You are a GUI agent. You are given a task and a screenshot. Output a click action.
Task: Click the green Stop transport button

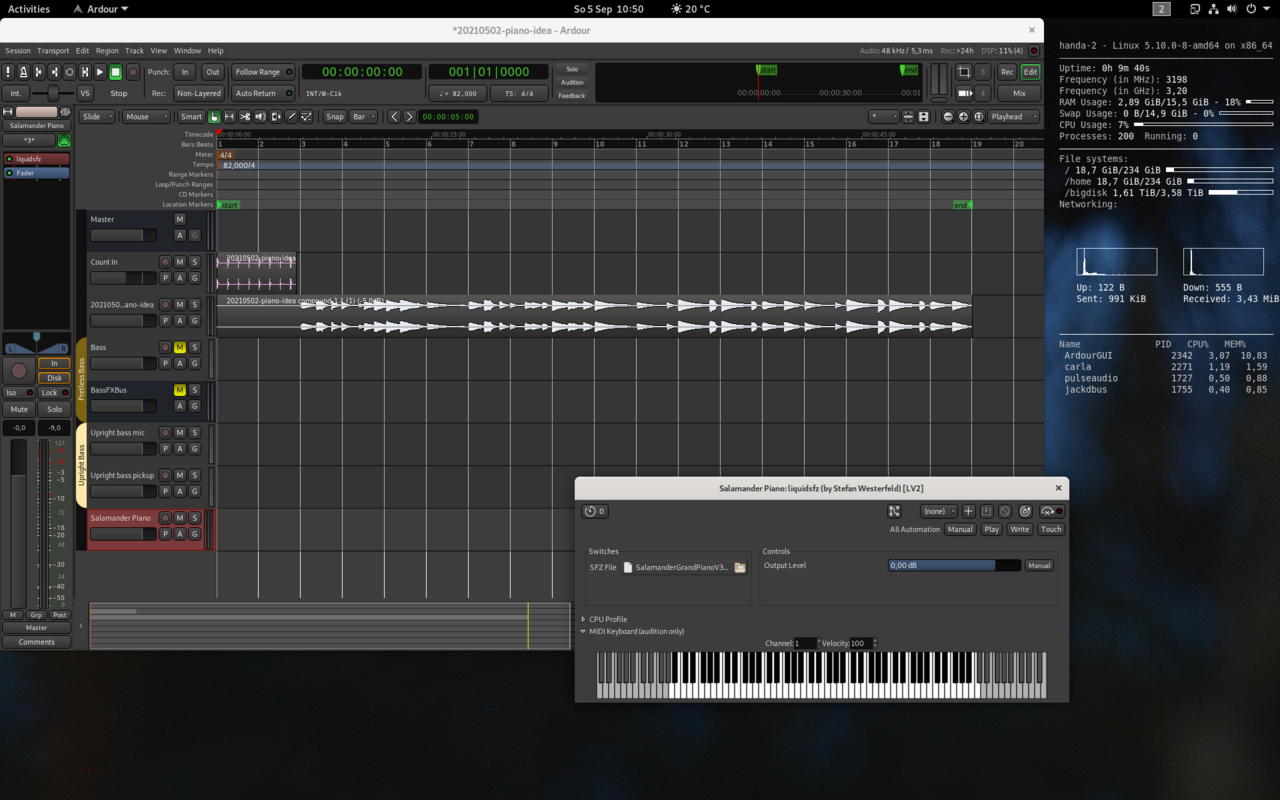[116, 72]
